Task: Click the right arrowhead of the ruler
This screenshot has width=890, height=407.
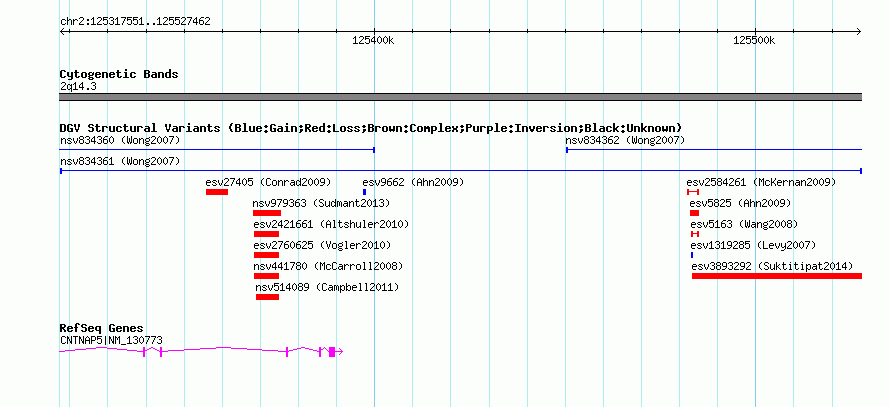Action: (859, 31)
